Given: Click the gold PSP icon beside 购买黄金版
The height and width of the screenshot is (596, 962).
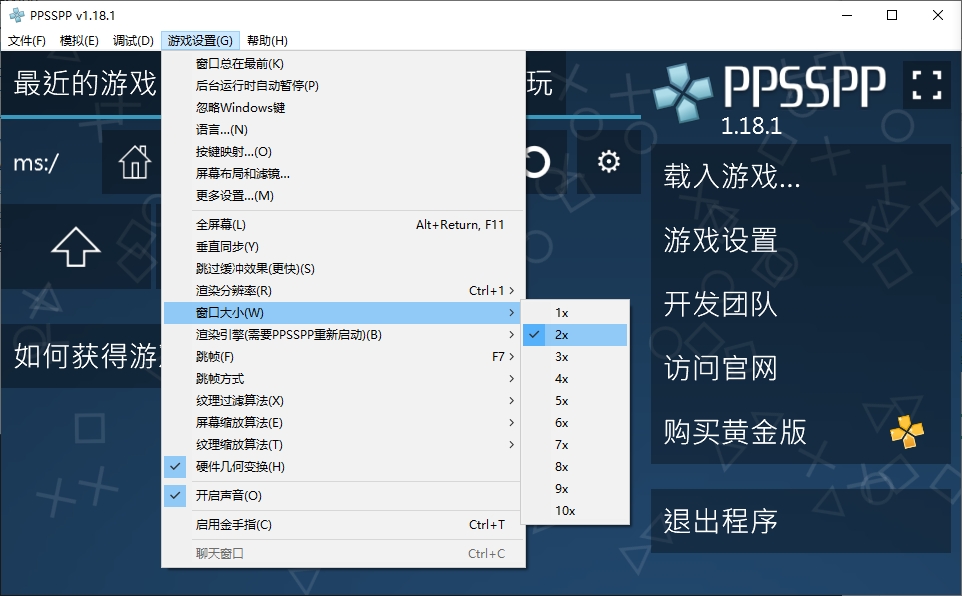Looking at the screenshot, I should pyautogui.click(x=907, y=432).
